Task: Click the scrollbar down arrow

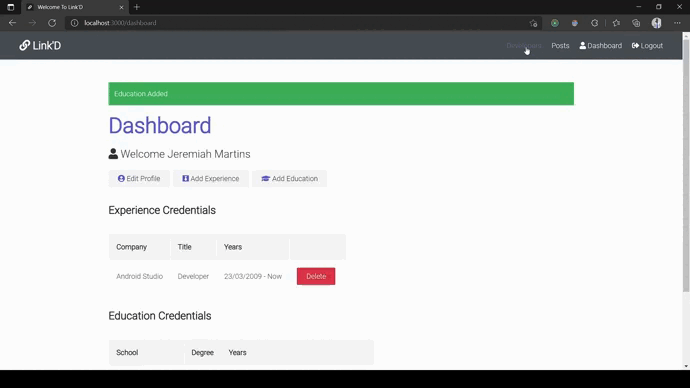Action: click(x=686, y=366)
